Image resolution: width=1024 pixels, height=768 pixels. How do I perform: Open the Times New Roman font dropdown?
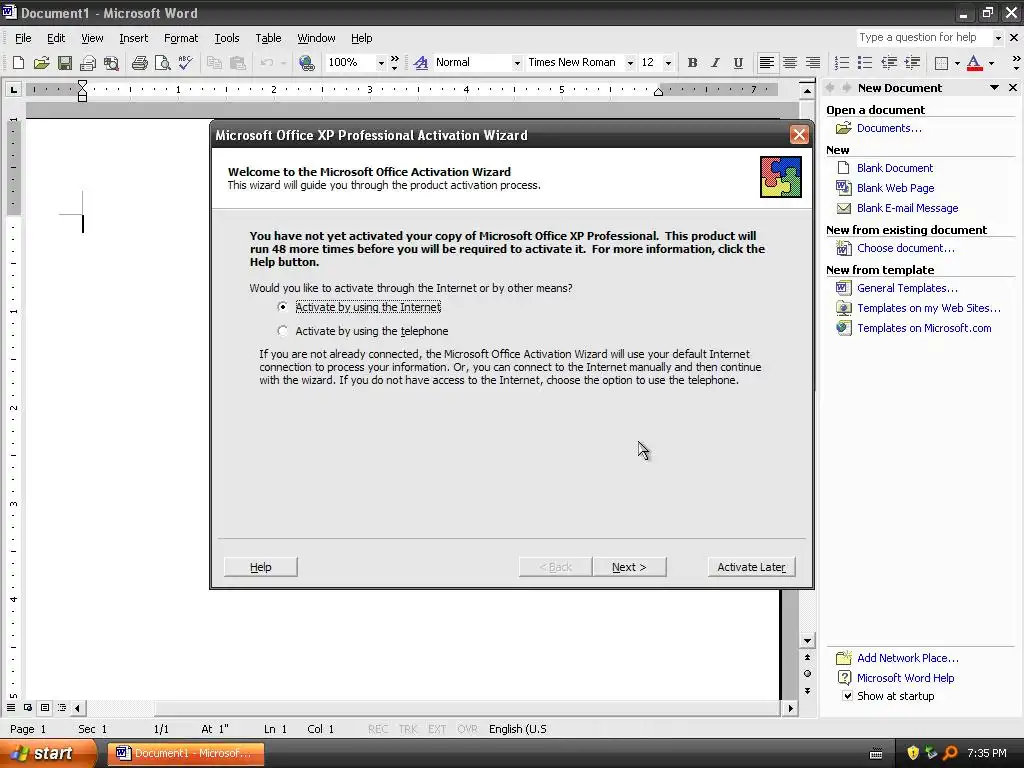coord(630,63)
